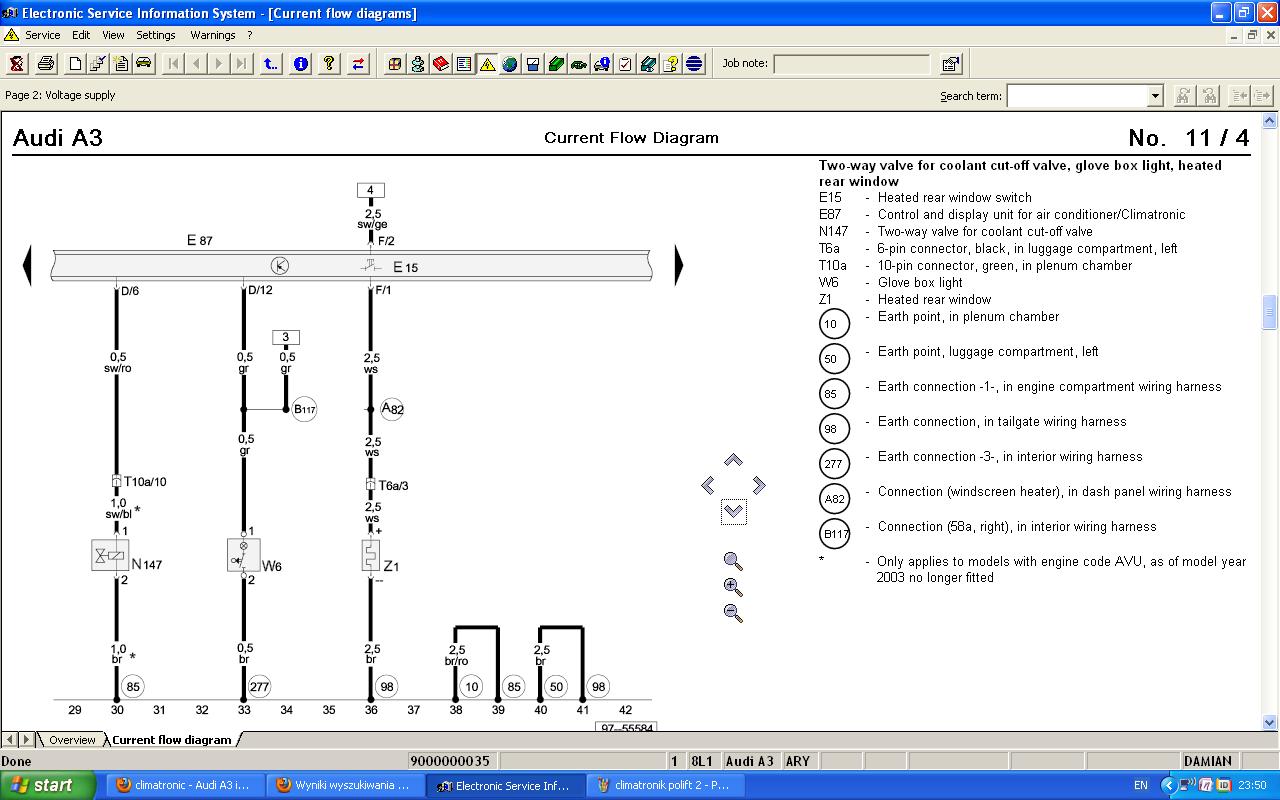The width and height of the screenshot is (1280, 800).
Task: Select the Current flow diagram tab
Action: [x=171, y=740]
